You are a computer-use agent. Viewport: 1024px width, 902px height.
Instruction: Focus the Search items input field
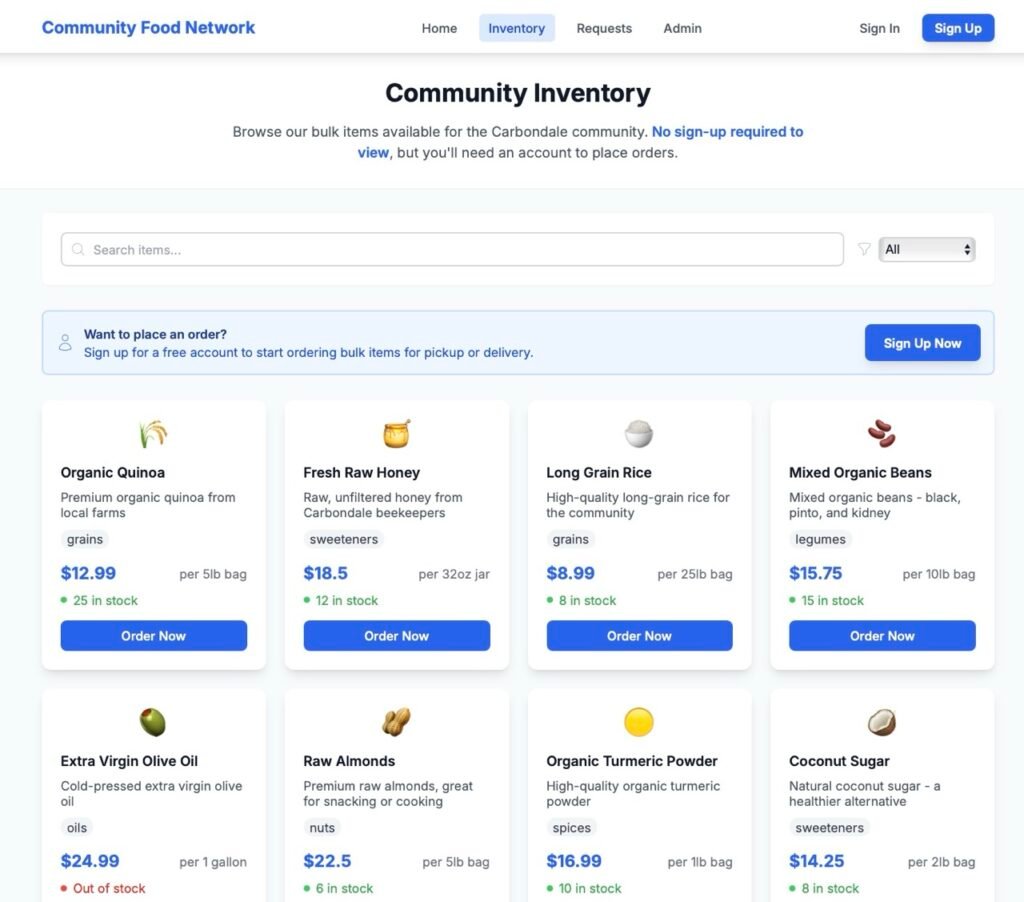452,250
